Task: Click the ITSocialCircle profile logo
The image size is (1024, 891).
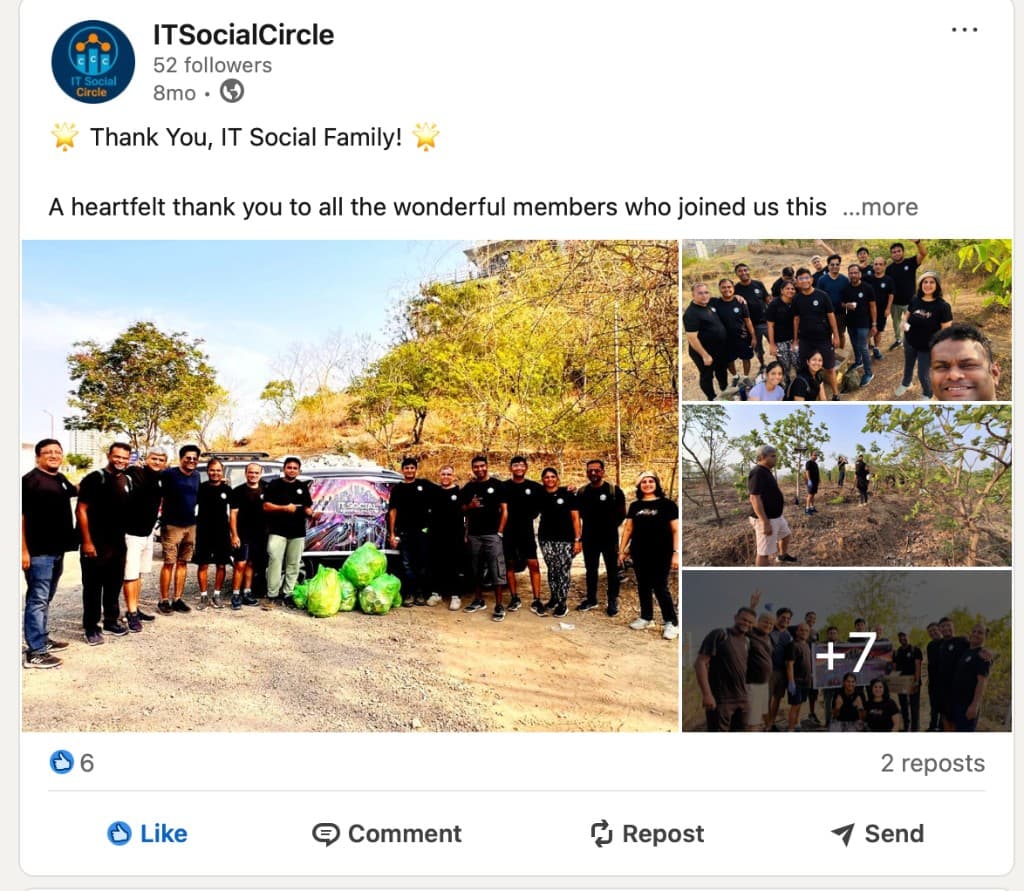Action: click(x=93, y=62)
